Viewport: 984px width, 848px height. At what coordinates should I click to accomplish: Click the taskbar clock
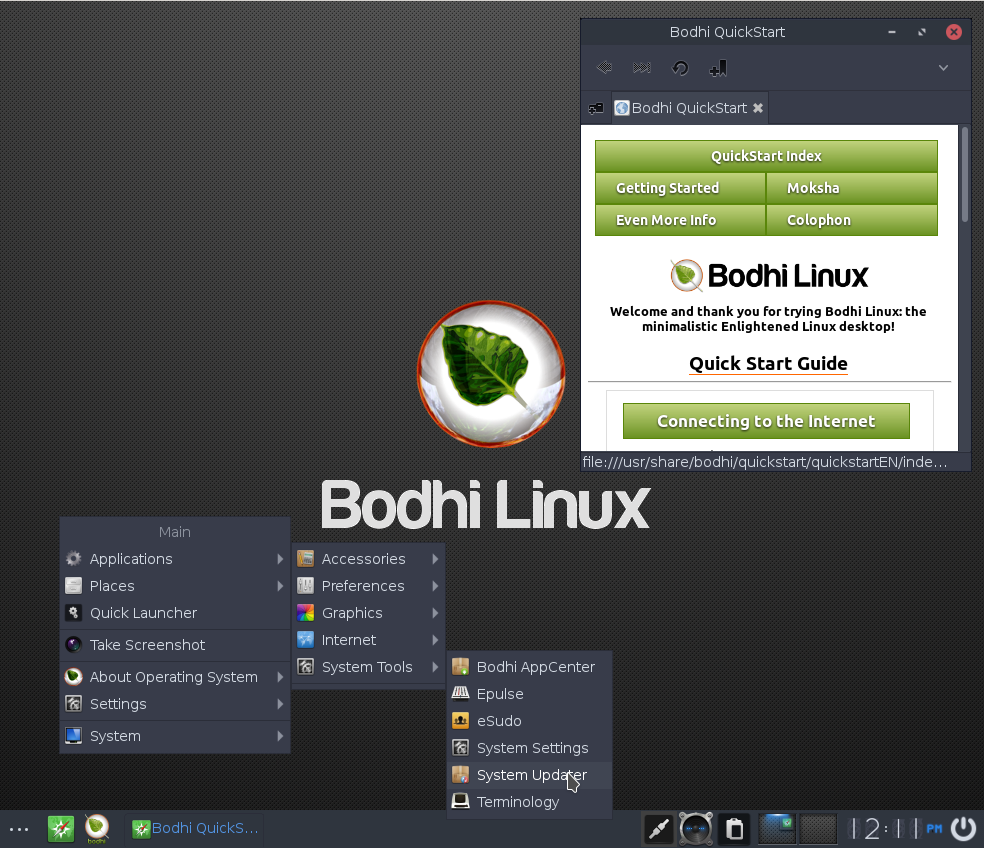coord(894,829)
